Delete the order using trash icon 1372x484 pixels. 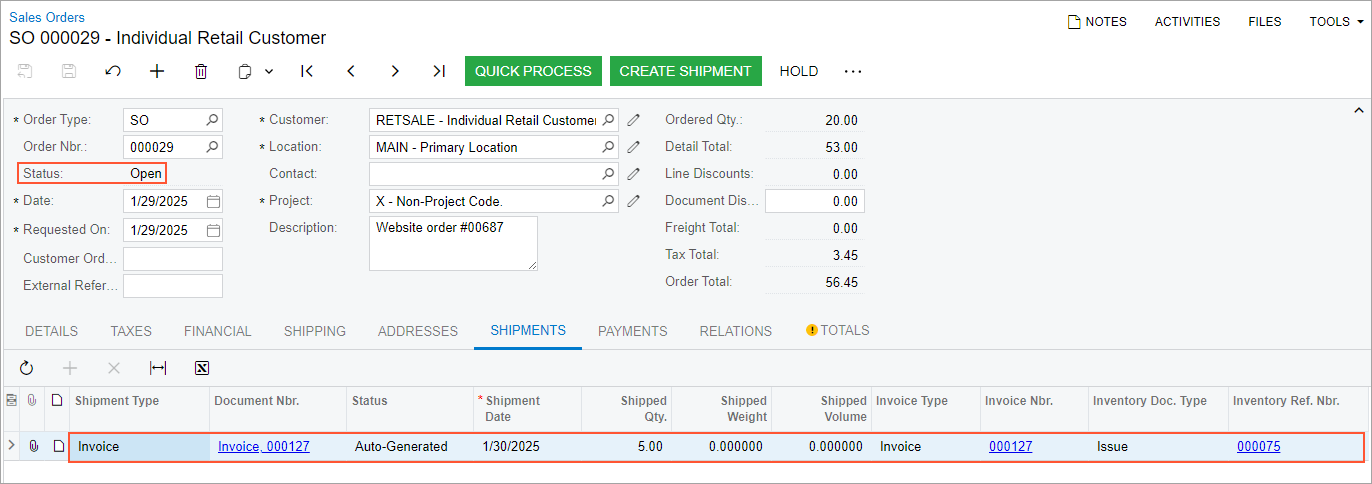(201, 71)
